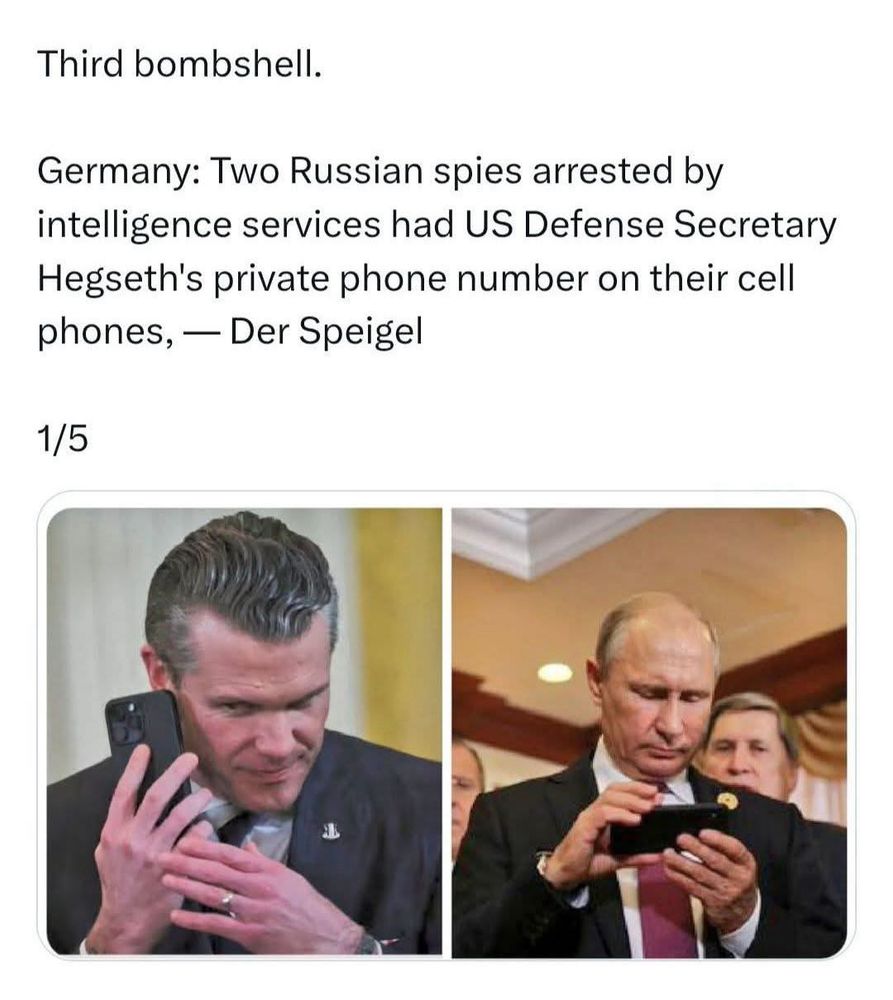The height and width of the screenshot is (1000, 893).
Task: Click the gold round lapel badge in right photo
Action: tap(727, 801)
